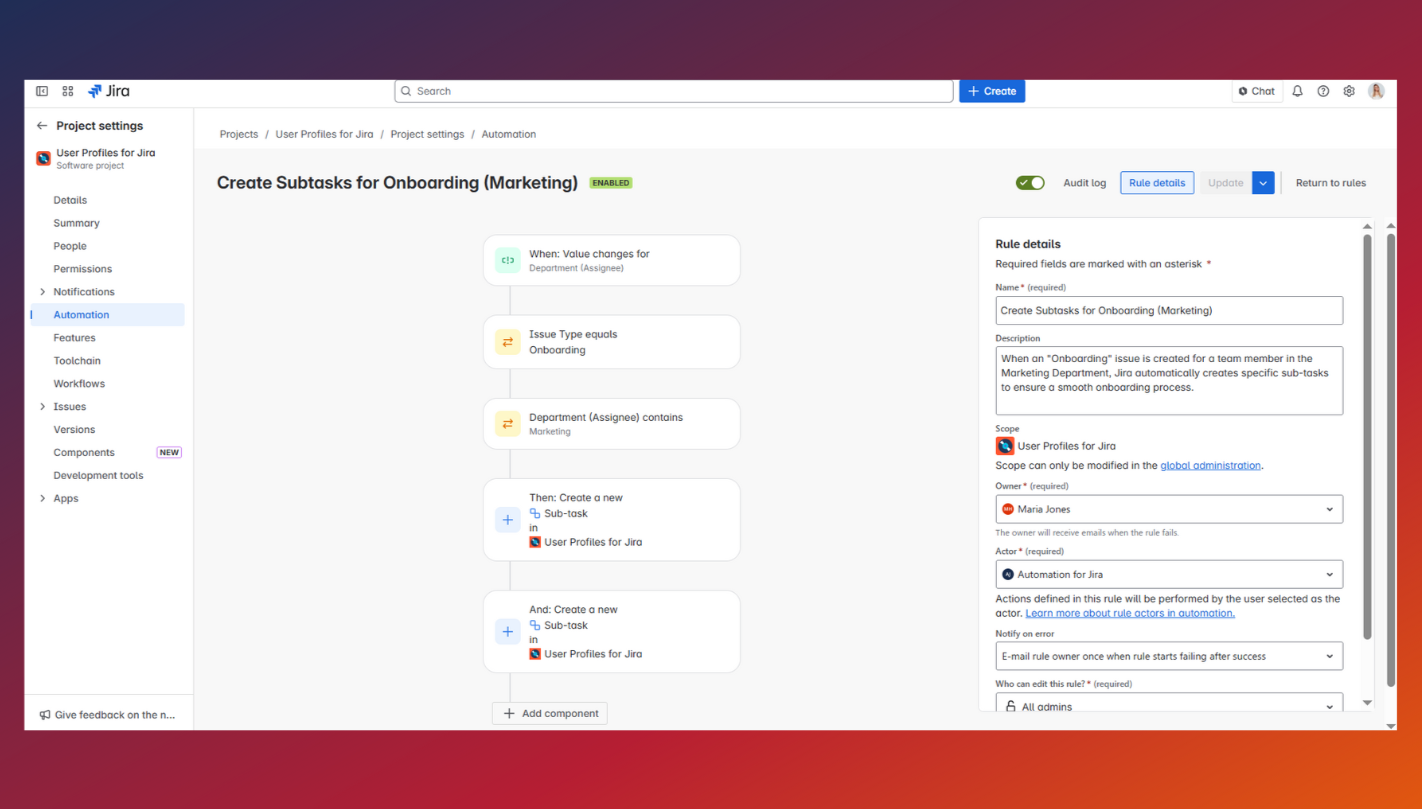Viewport: 1422px width, 809px height.
Task: Click the Scope project icon in Rule details
Action: pyautogui.click(x=1005, y=446)
